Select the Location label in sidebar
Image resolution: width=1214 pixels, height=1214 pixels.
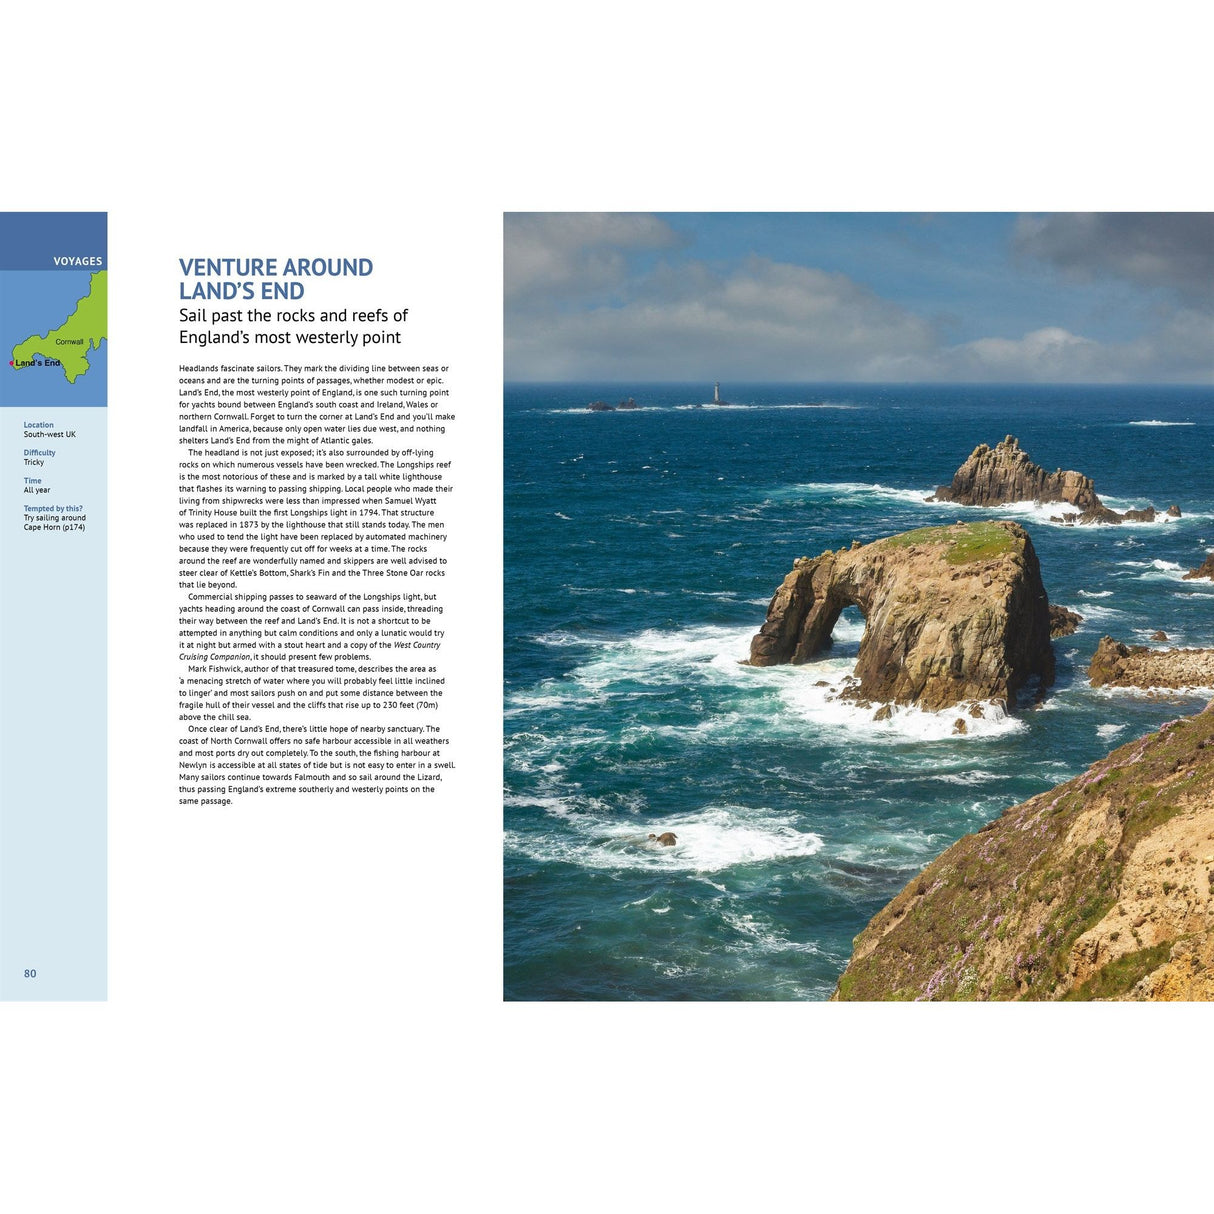[39, 425]
